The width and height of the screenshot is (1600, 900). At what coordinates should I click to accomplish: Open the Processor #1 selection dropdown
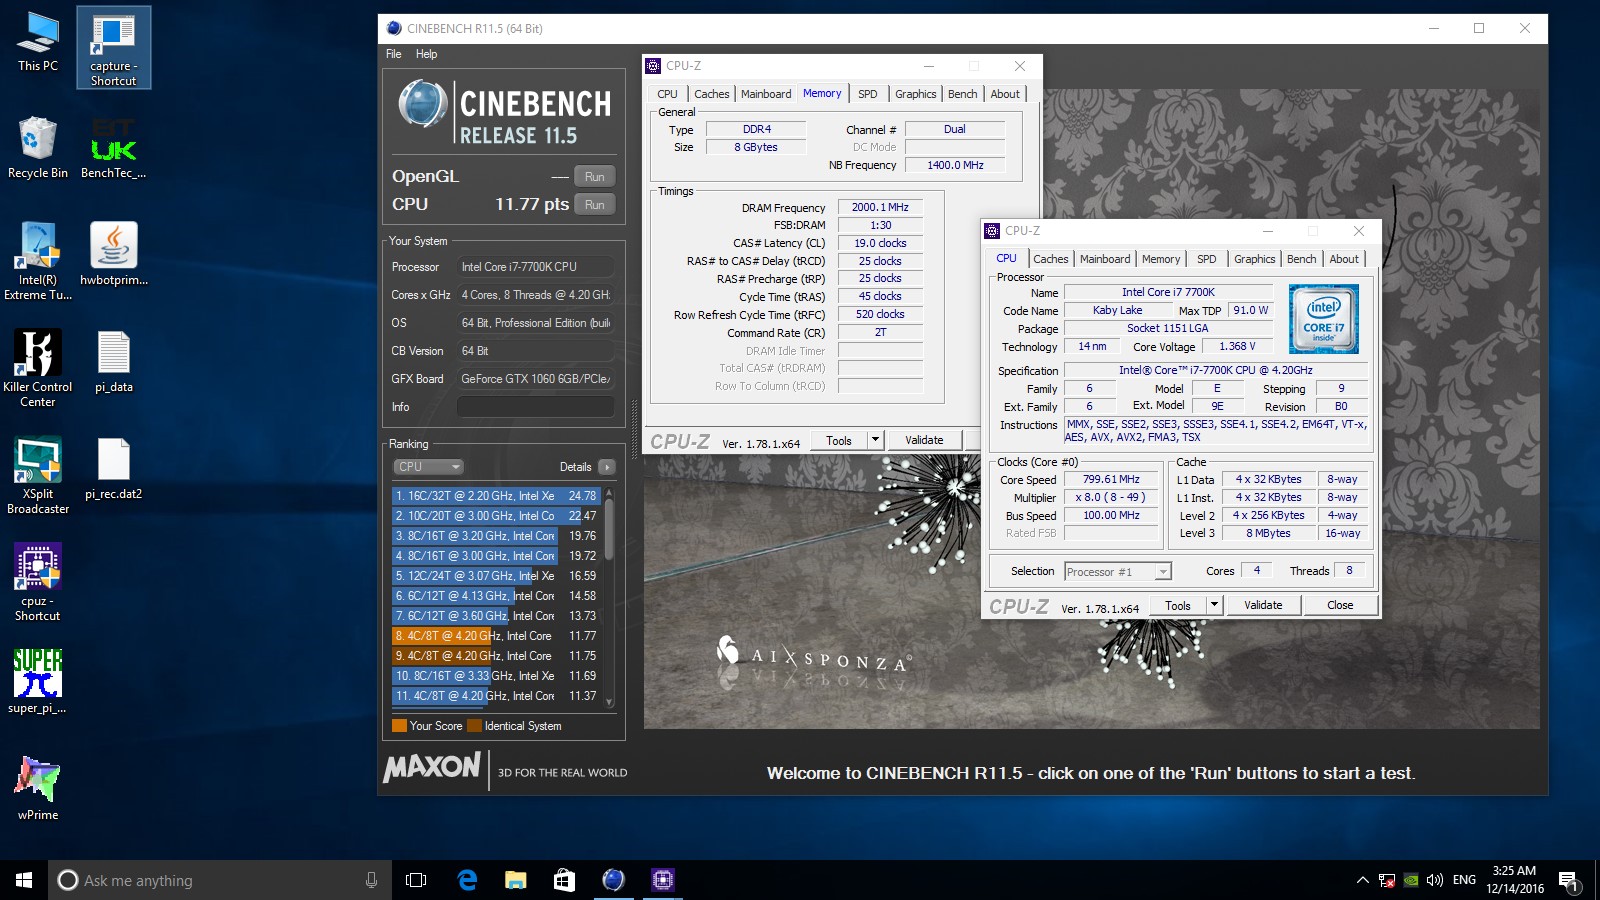1118,572
